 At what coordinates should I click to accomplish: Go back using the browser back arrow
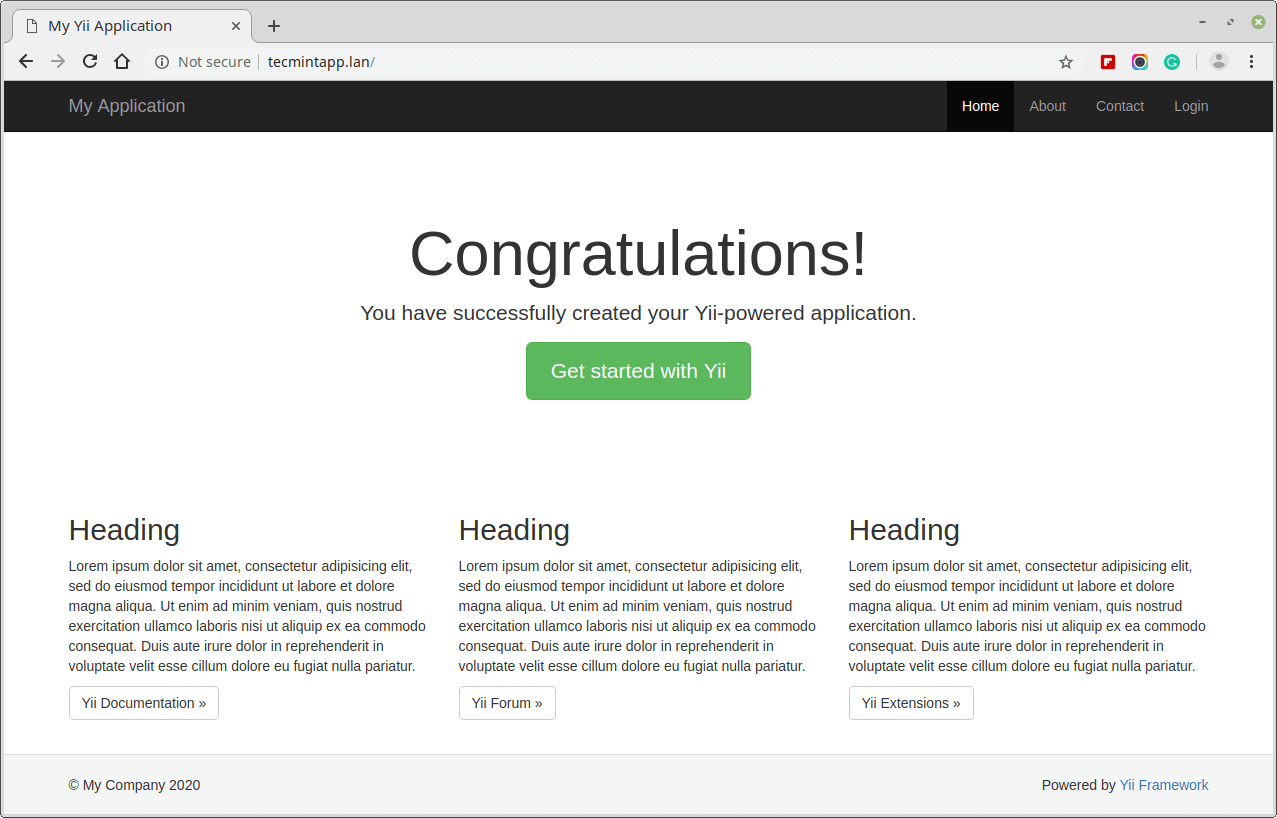coord(26,62)
